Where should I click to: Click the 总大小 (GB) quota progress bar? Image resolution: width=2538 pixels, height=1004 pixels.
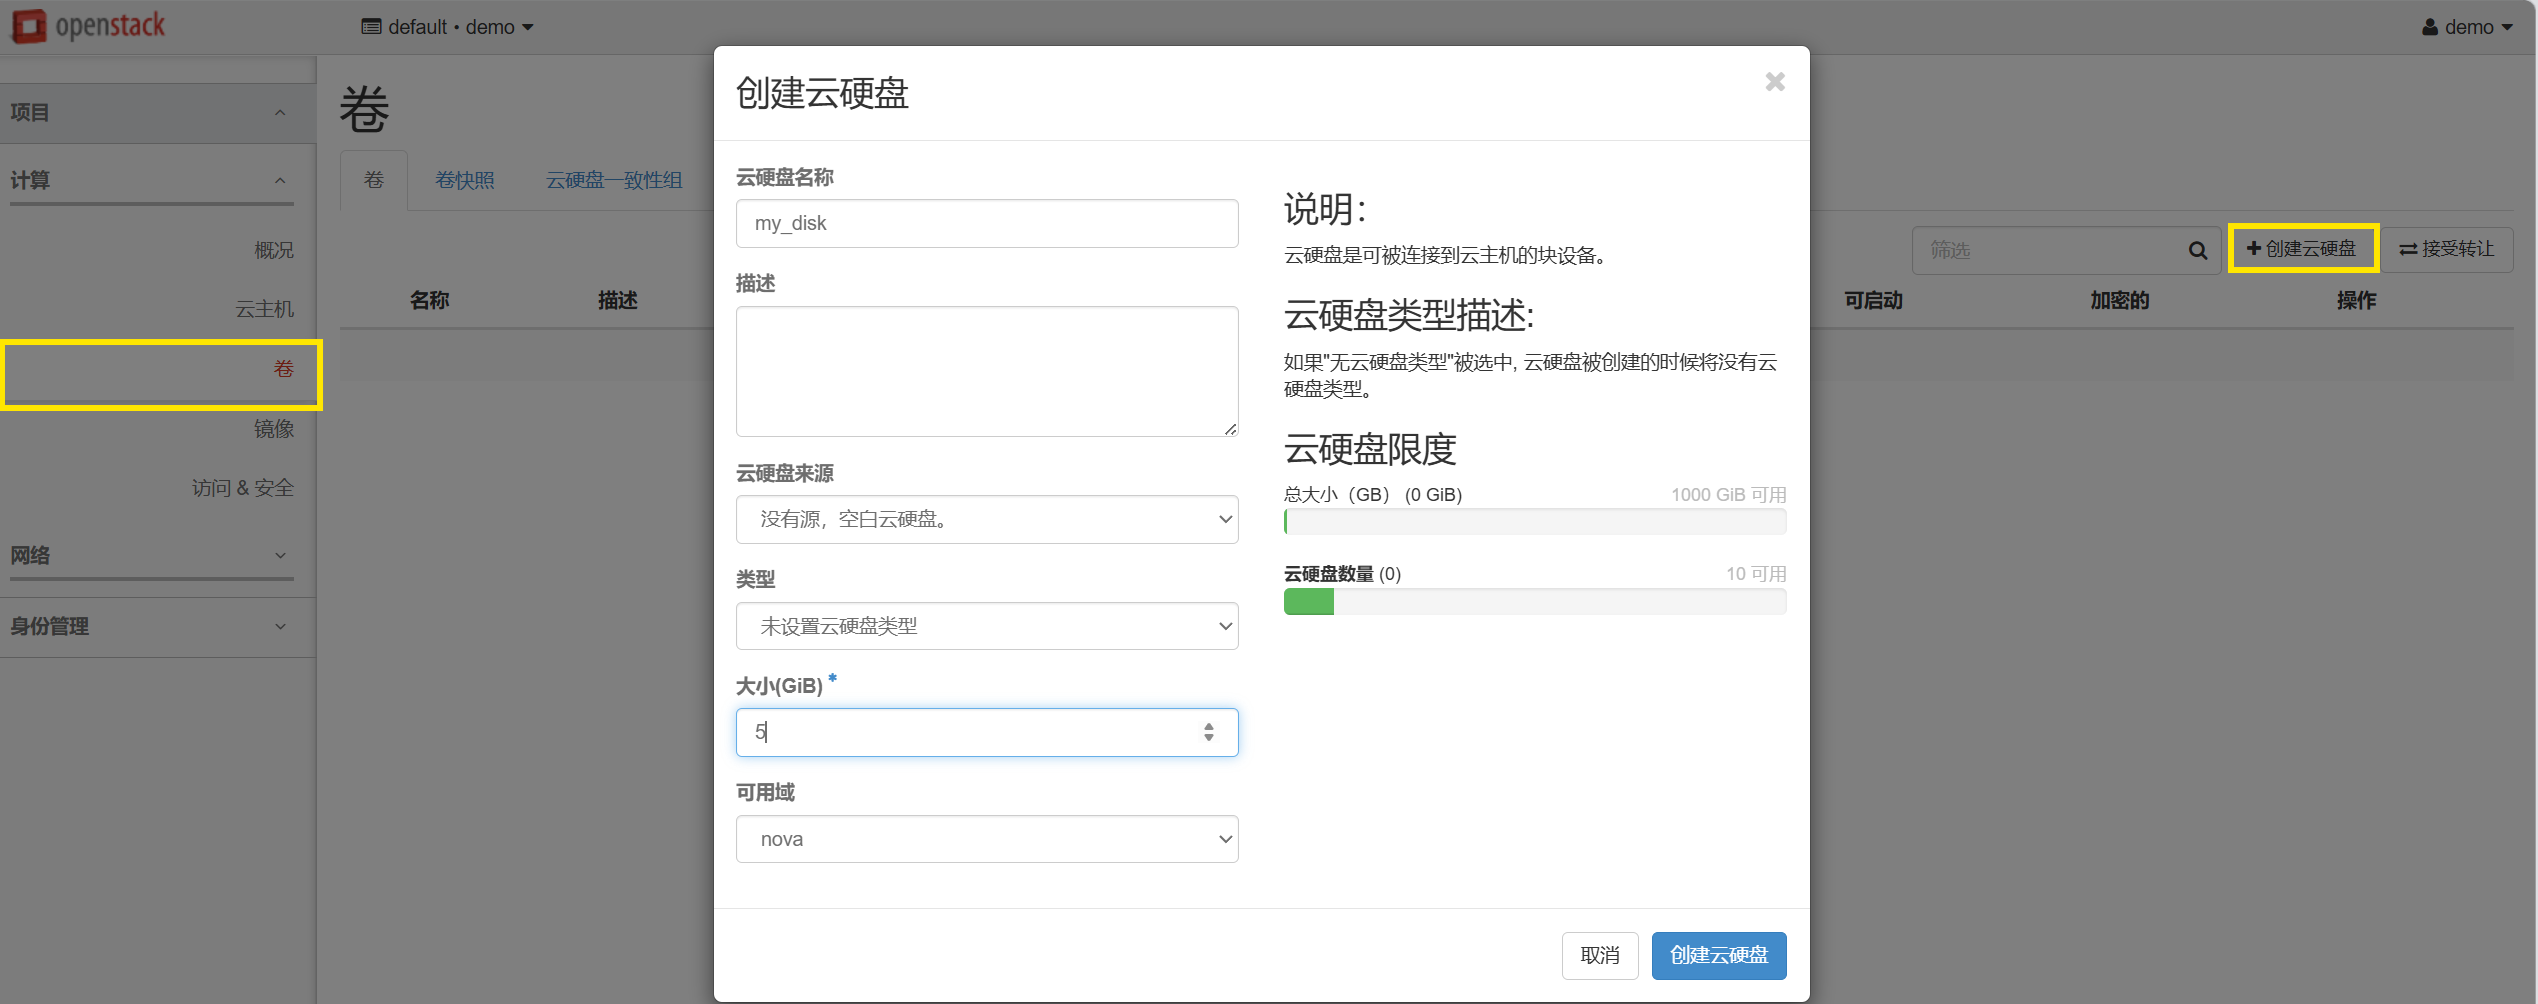tap(1535, 521)
